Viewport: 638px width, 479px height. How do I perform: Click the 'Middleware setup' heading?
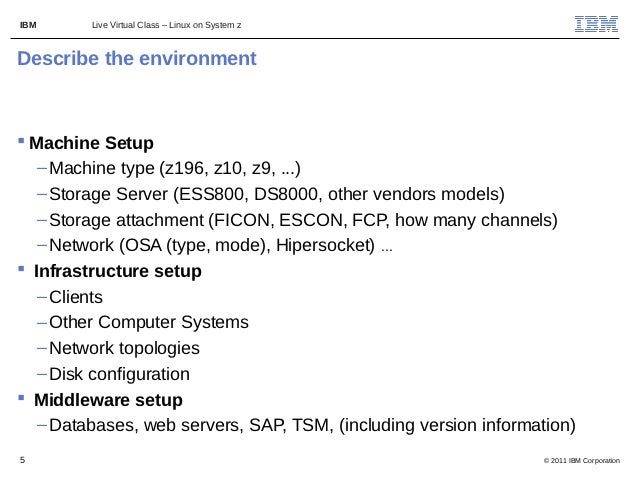coord(108,400)
